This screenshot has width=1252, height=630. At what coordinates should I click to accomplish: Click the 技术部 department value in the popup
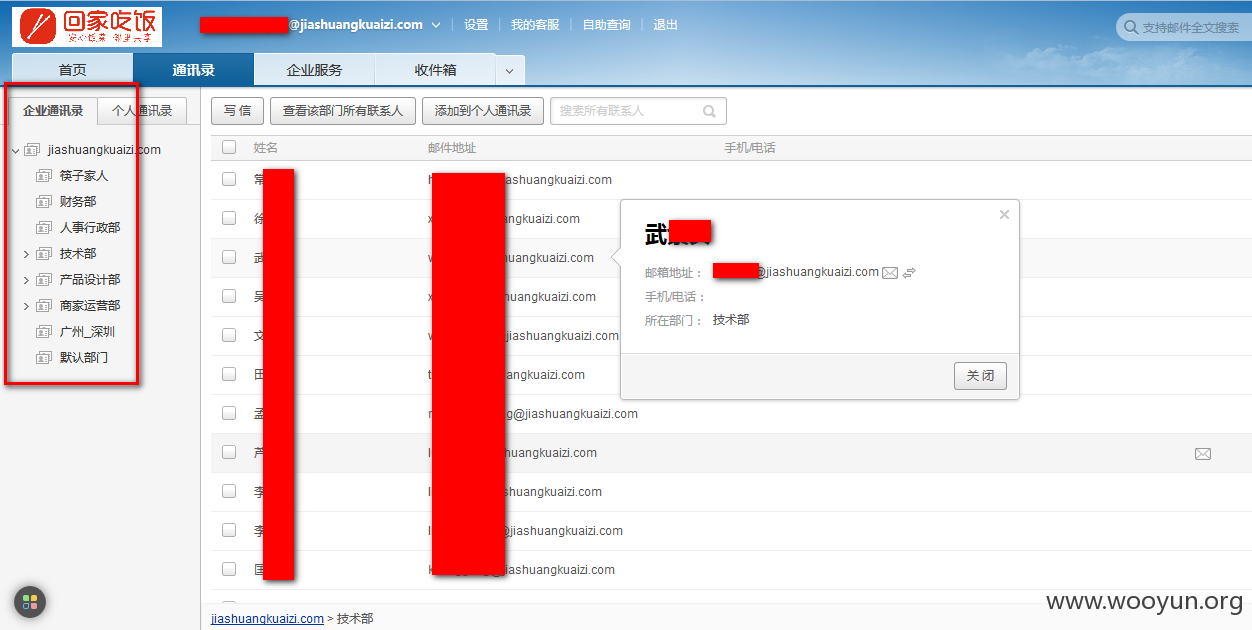(731, 320)
